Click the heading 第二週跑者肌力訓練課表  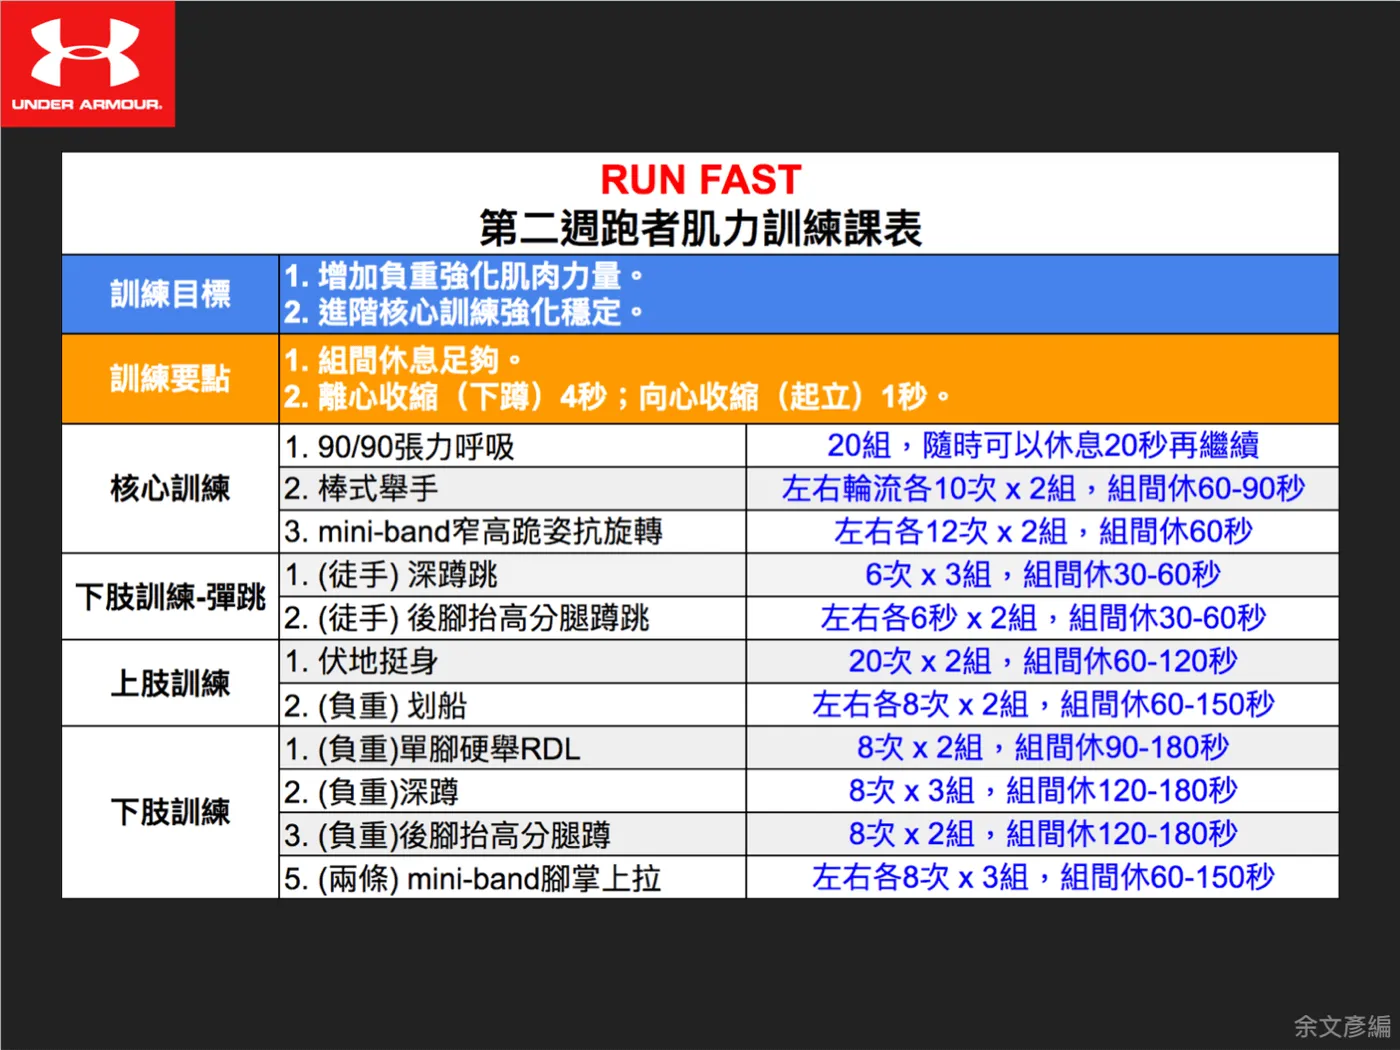(700, 228)
